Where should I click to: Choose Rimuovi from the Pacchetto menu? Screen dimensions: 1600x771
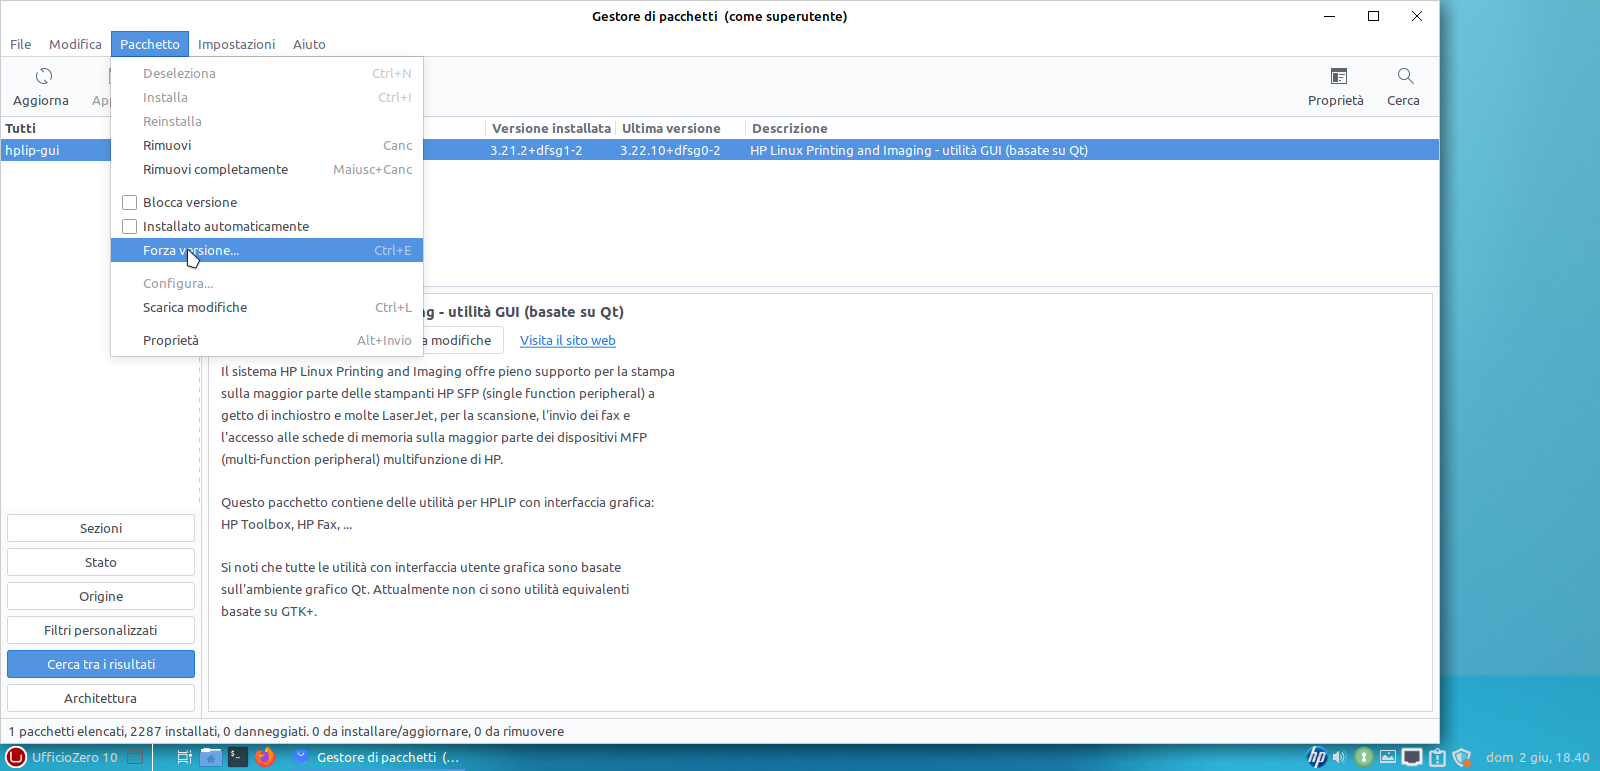[x=267, y=145]
